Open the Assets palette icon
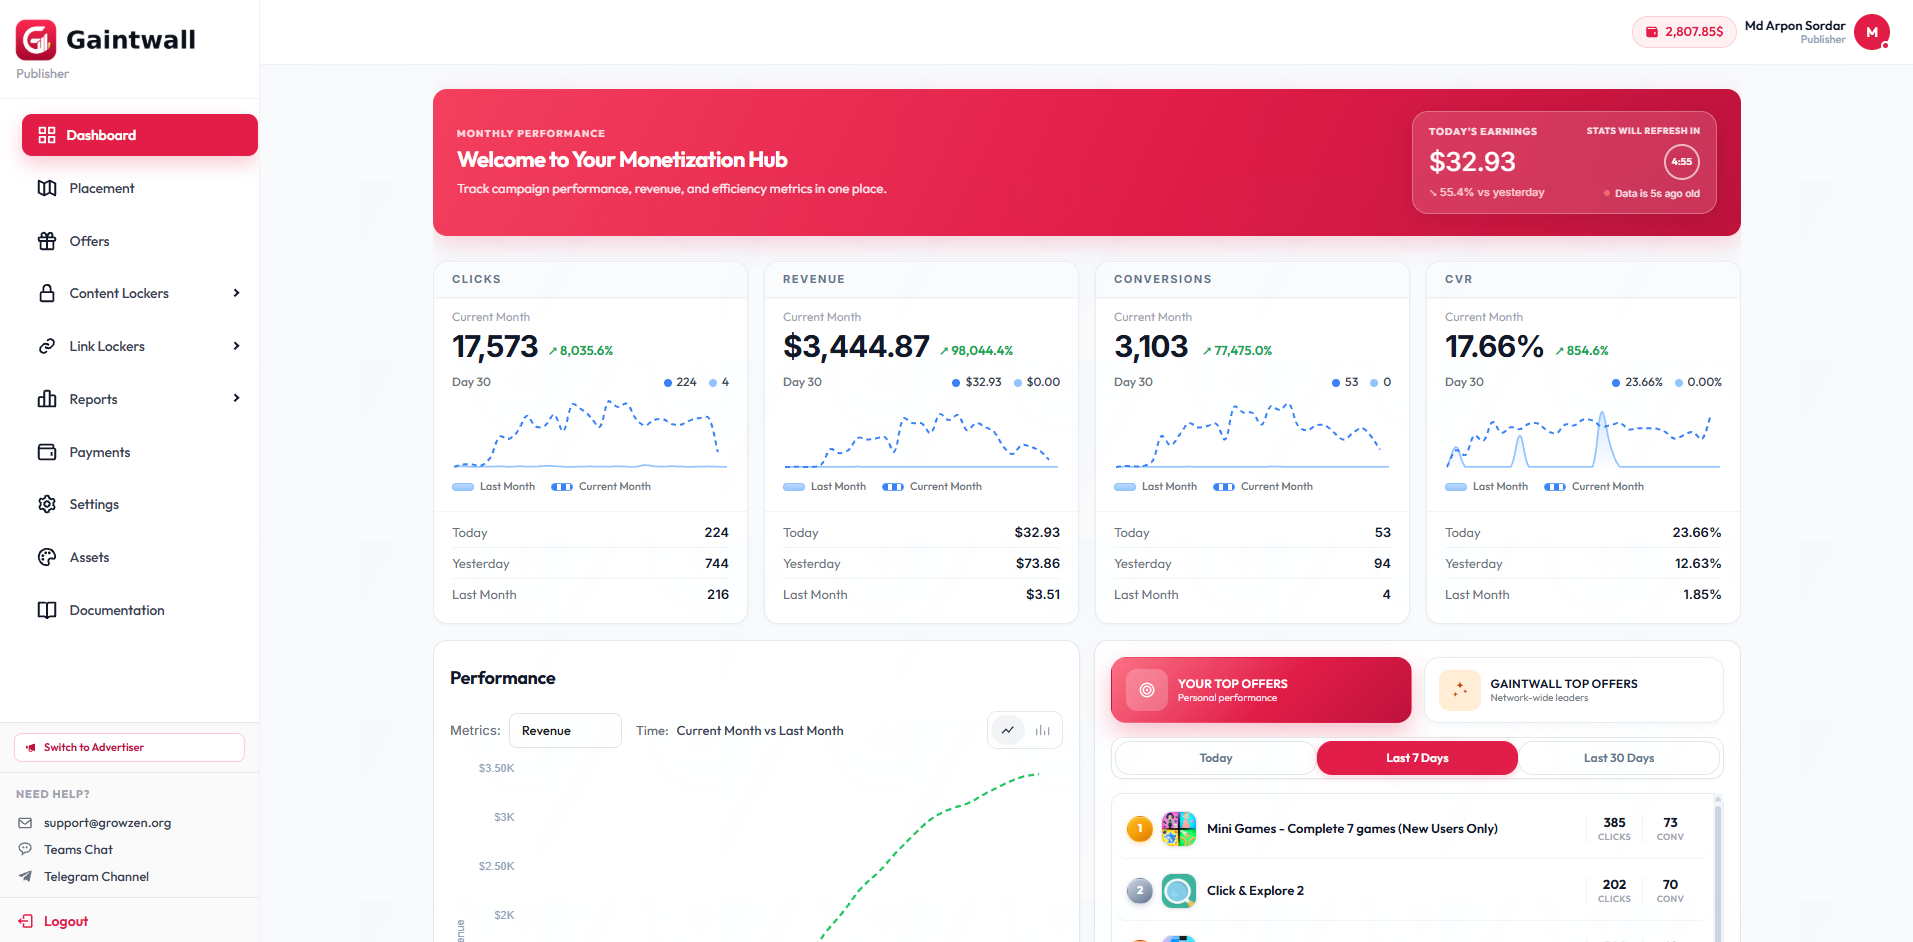The image size is (1913, 942). tap(47, 557)
